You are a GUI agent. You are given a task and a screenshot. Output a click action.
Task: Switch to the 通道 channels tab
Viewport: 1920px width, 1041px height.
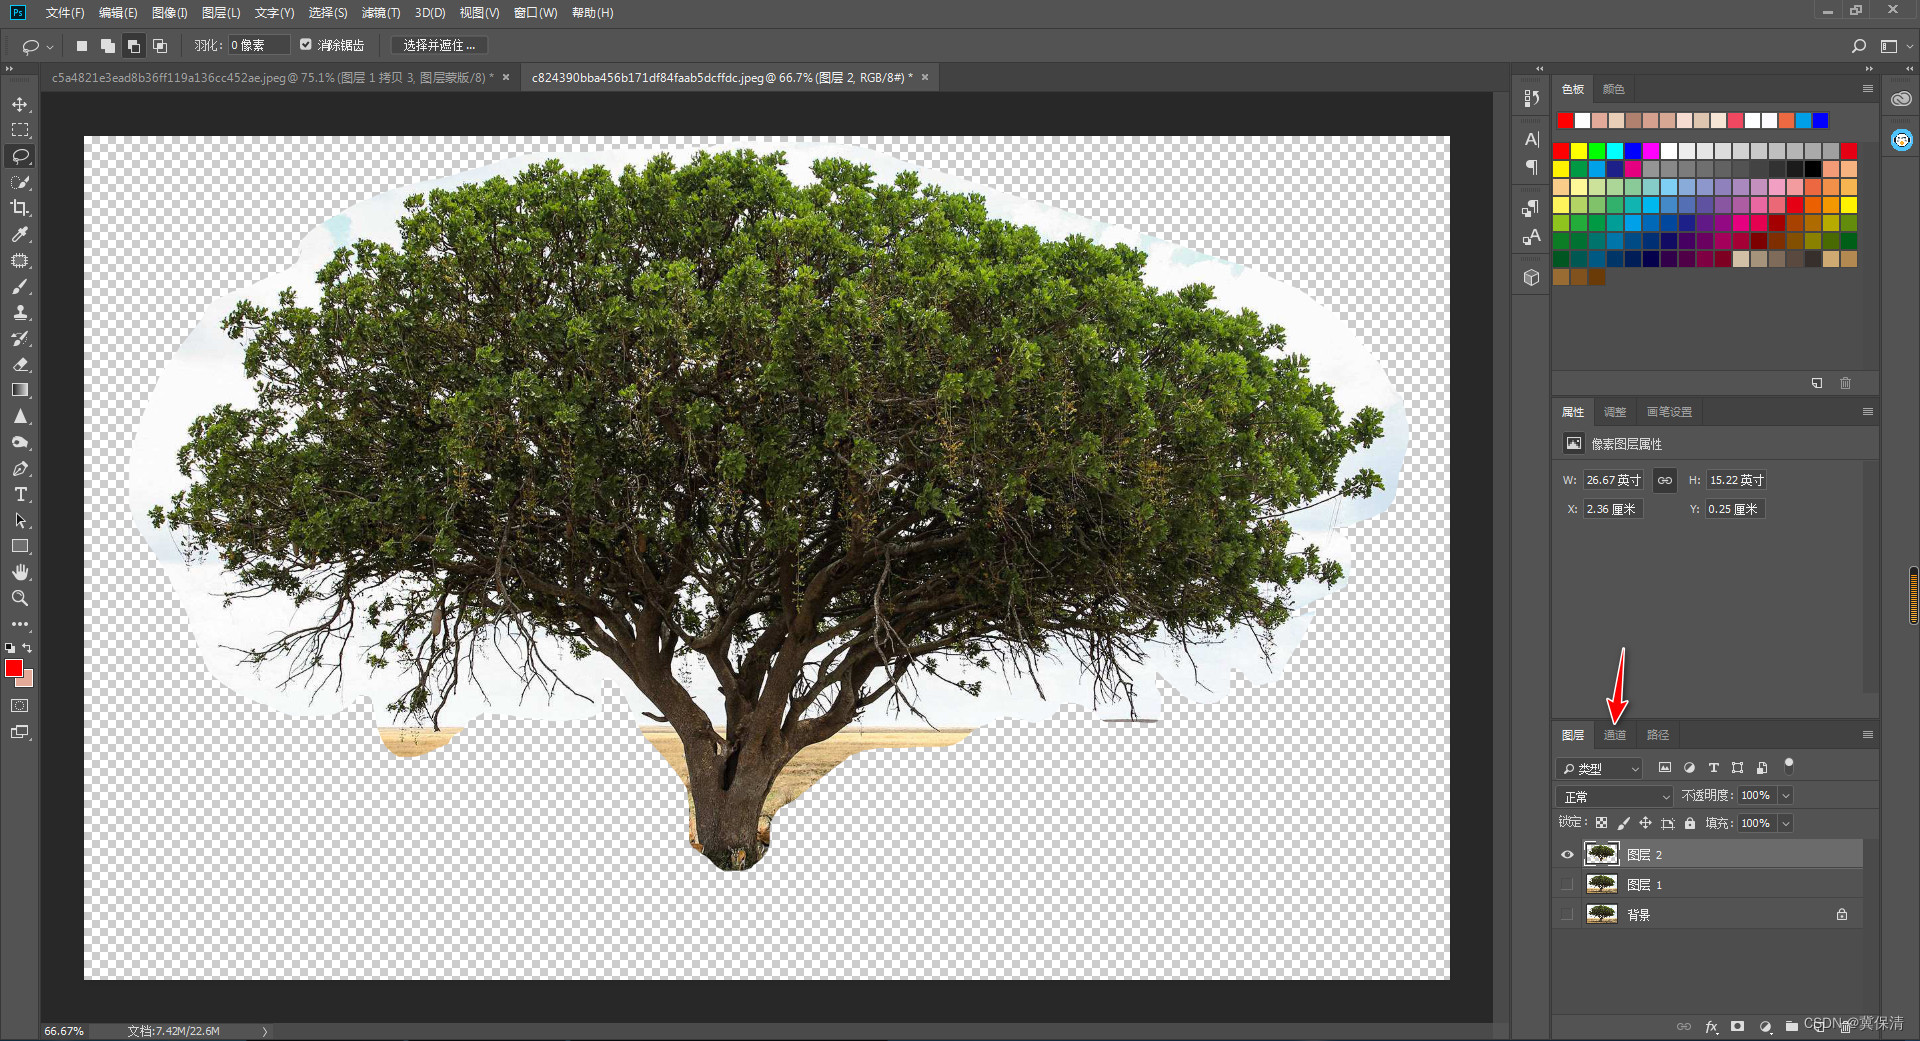pos(1615,735)
